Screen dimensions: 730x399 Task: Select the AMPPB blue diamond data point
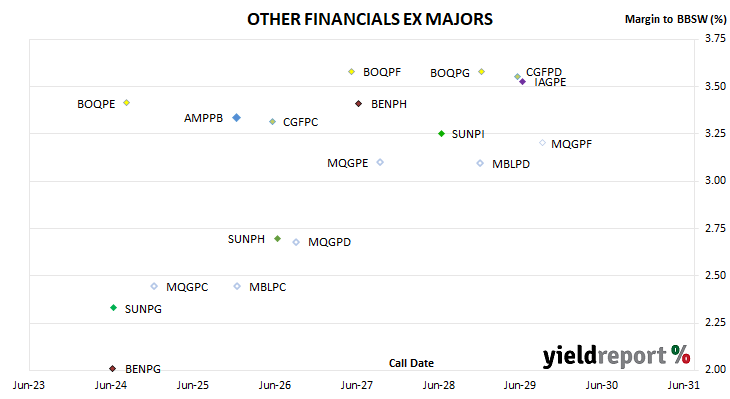237,117
